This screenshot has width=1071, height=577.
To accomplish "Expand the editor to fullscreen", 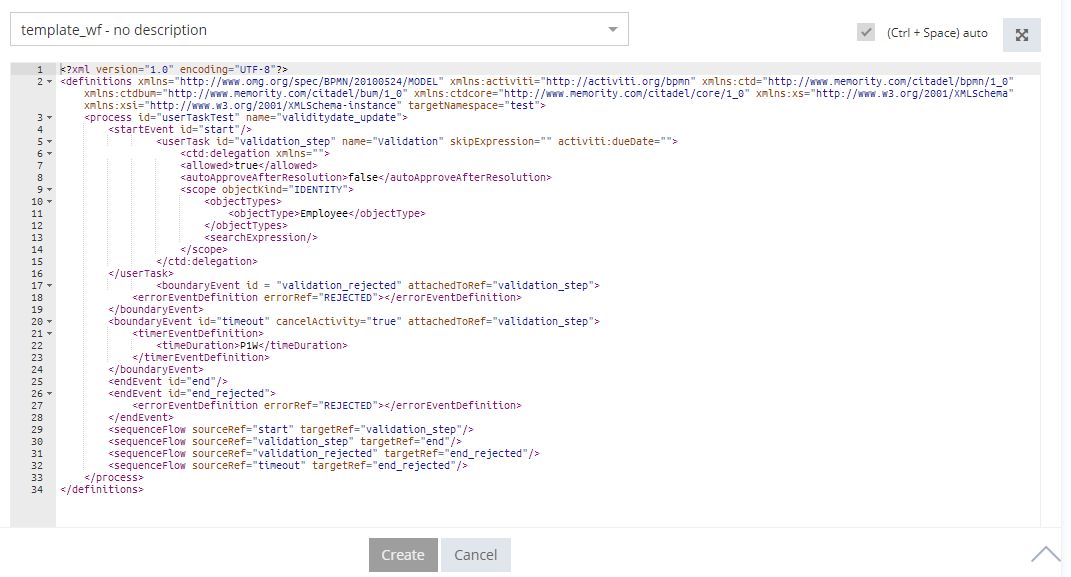I will [1022, 35].
